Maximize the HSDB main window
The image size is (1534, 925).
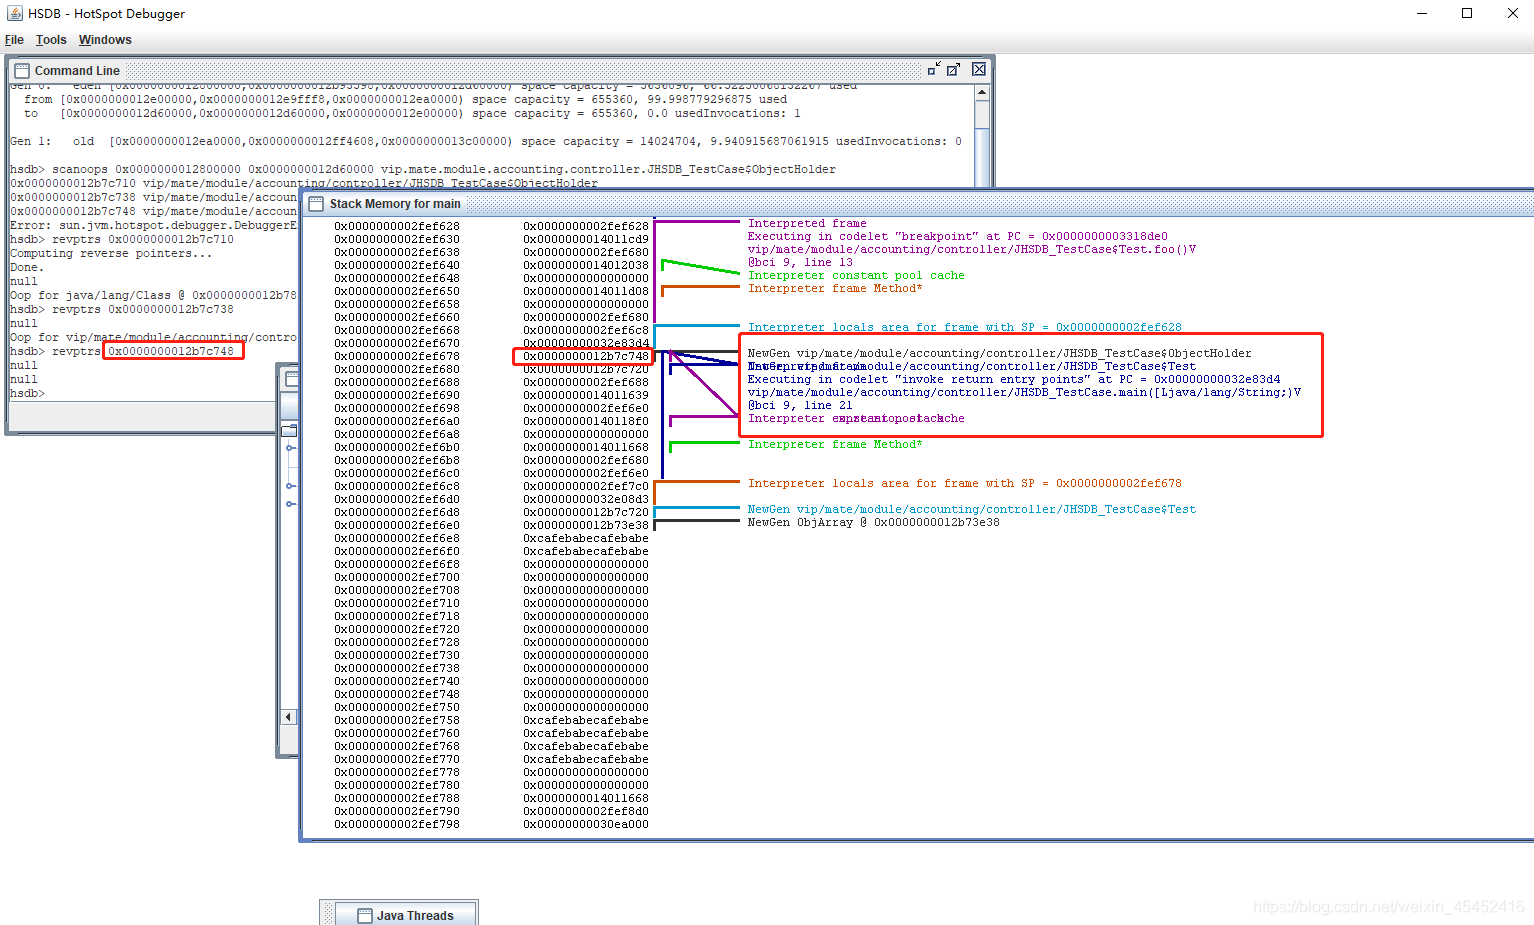click(1467, 13)
